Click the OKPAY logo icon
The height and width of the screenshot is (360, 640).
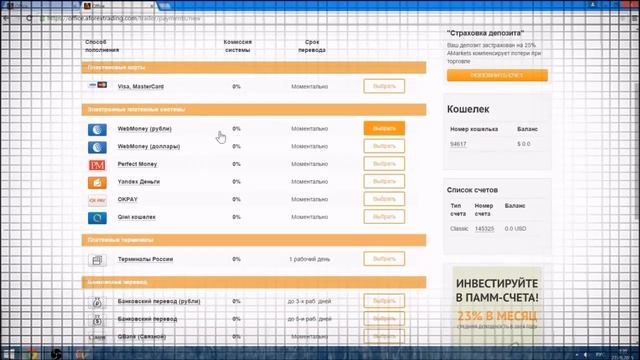(x=97, y=200)
